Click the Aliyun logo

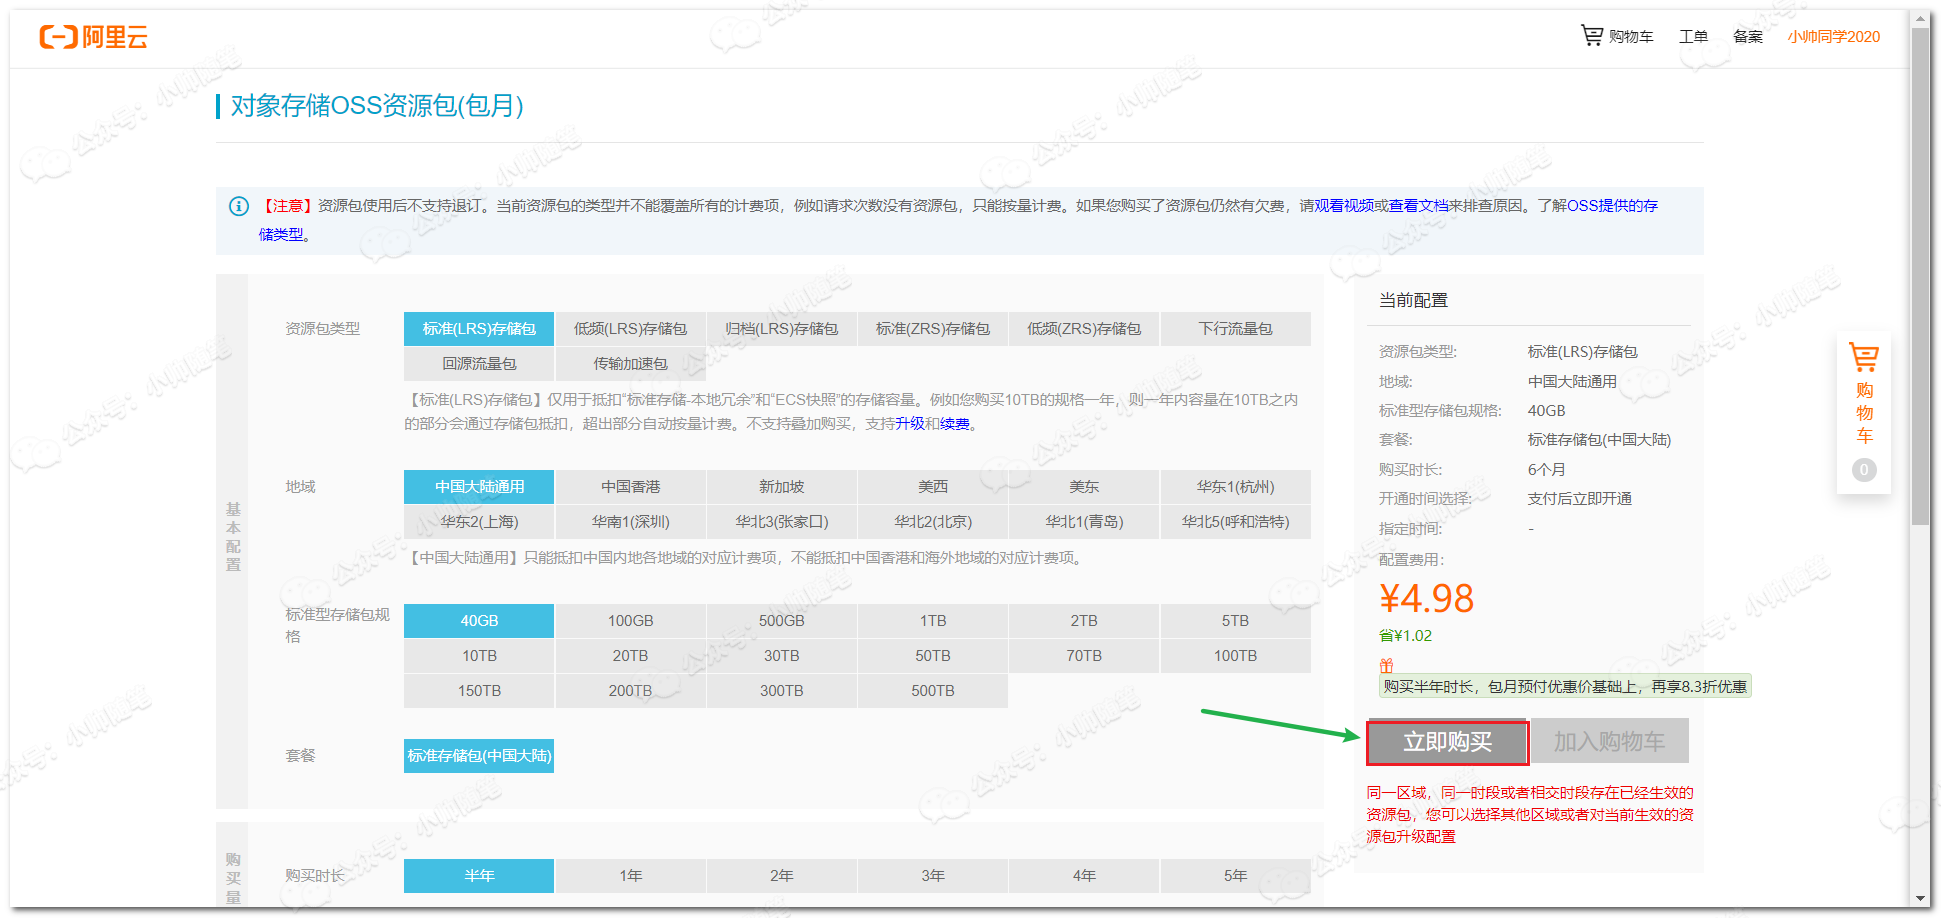pyautogui.click(x=93, y=37)
